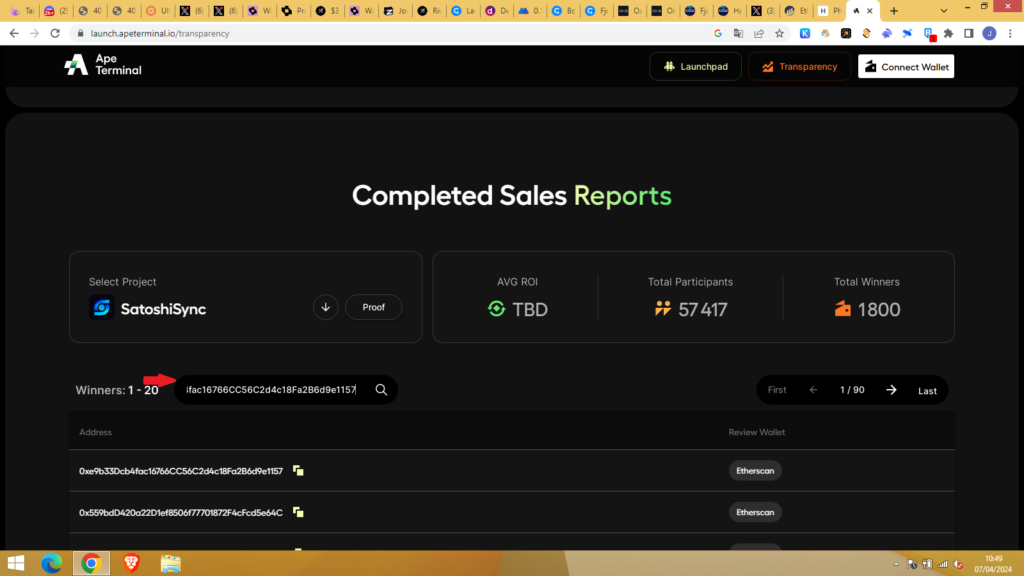
Task: Switch to the tab labeled Et
Action: 796,10
